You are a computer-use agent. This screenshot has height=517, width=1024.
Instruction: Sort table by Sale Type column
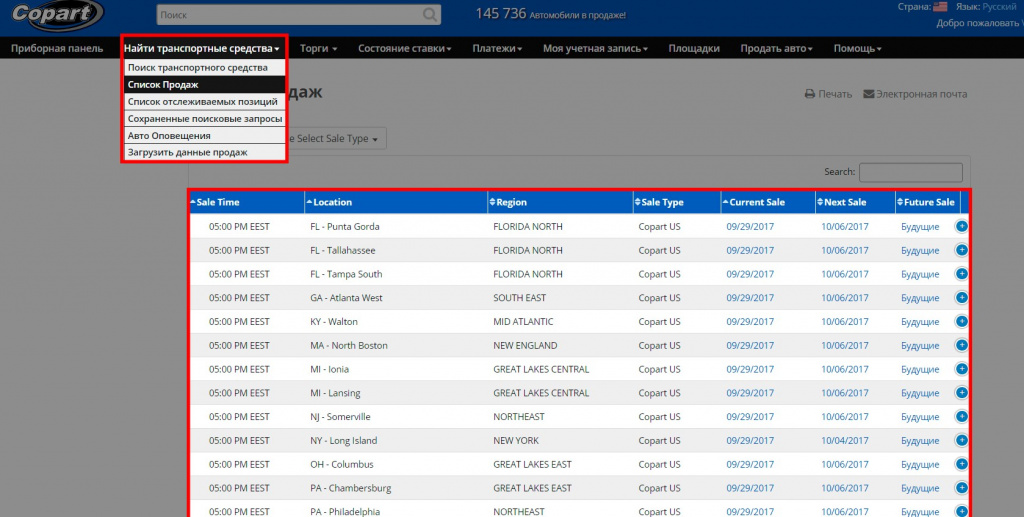677,202
